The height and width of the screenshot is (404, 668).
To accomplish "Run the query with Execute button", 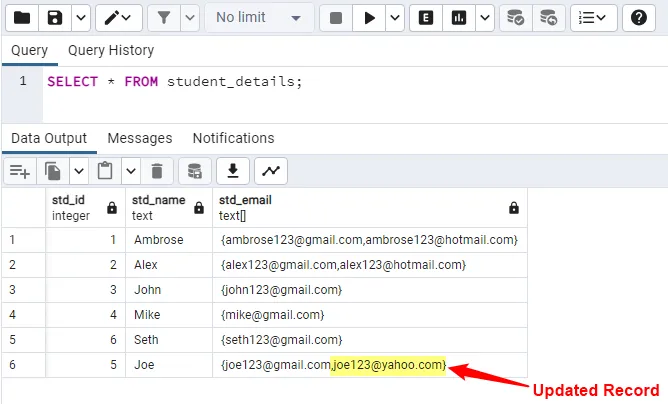I will coord(369,18).
